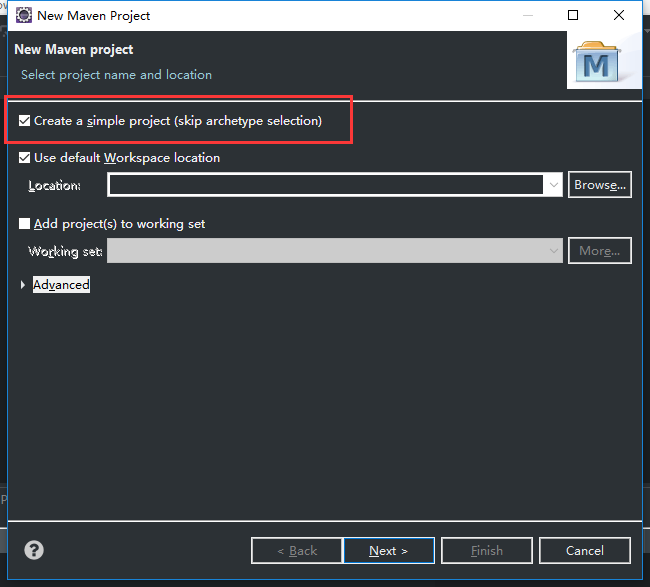Close the New Maven Project dialog
Screen dimensions: 650x587
click(619, 15)
